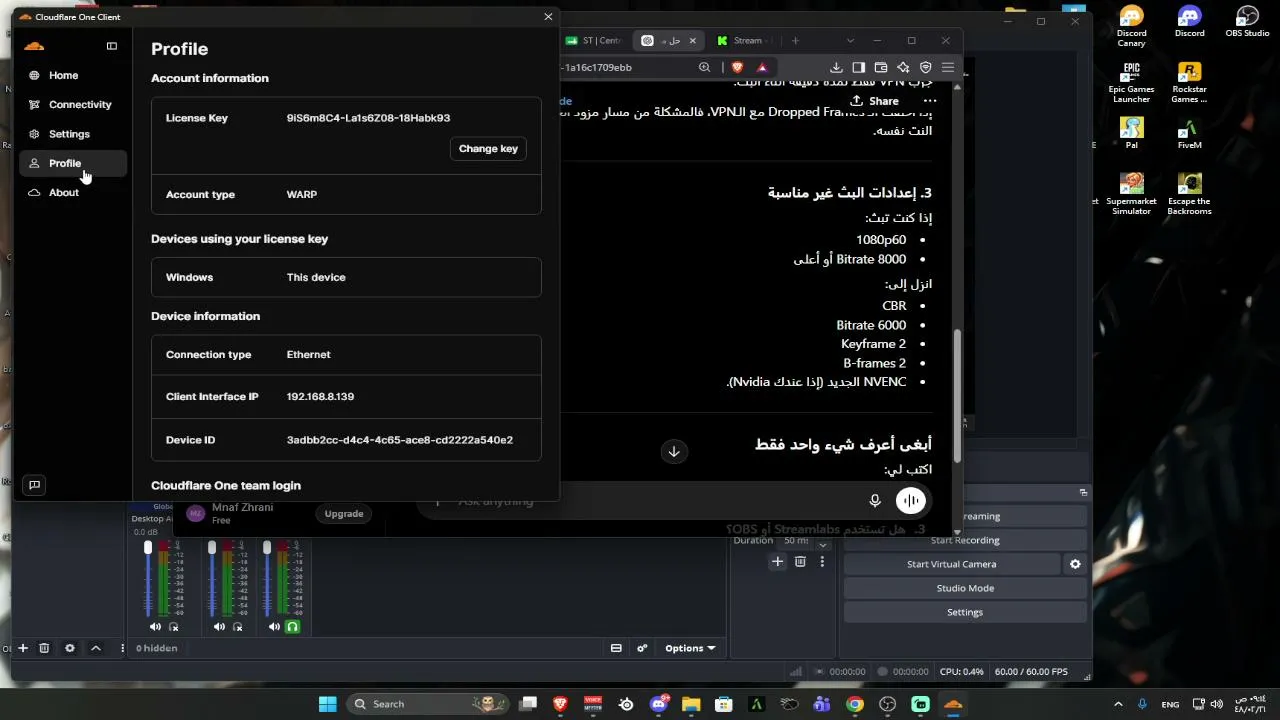Screen dimensions: 1280x720
Task: Select the license key value text
Action: pos(368,118)
